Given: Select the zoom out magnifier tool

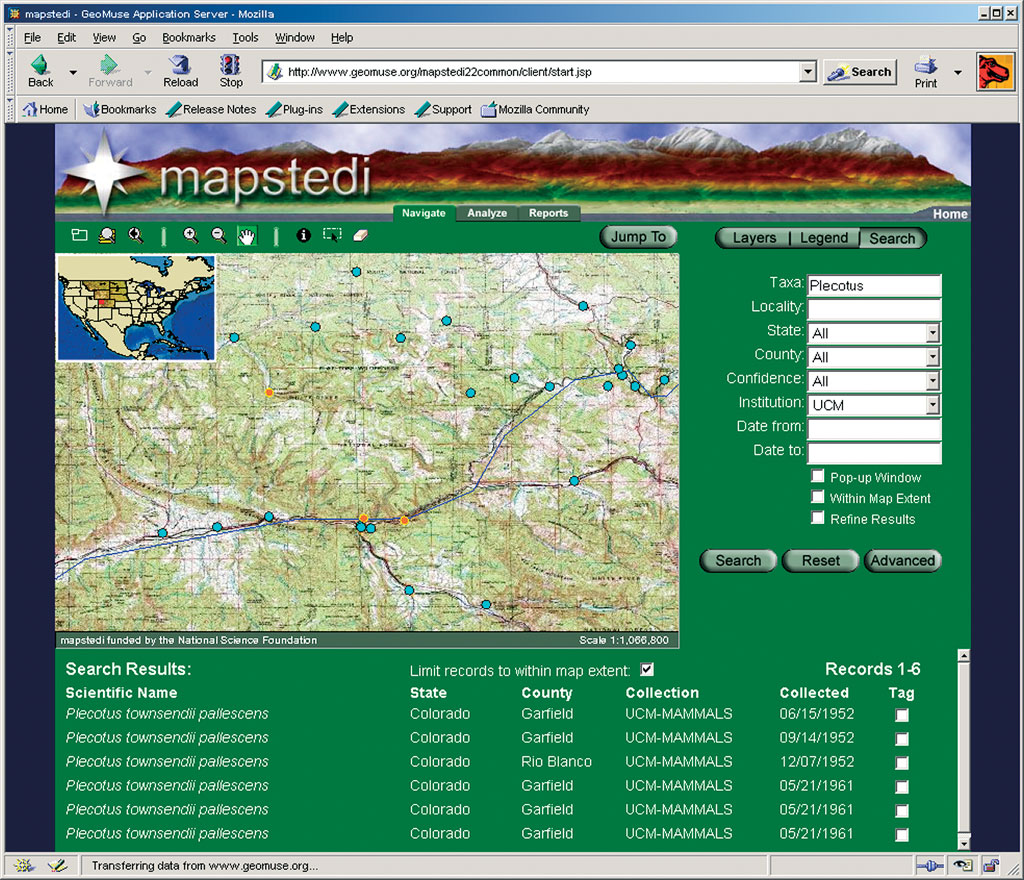Looking at the screenshot, I should [x=219, y=235].
